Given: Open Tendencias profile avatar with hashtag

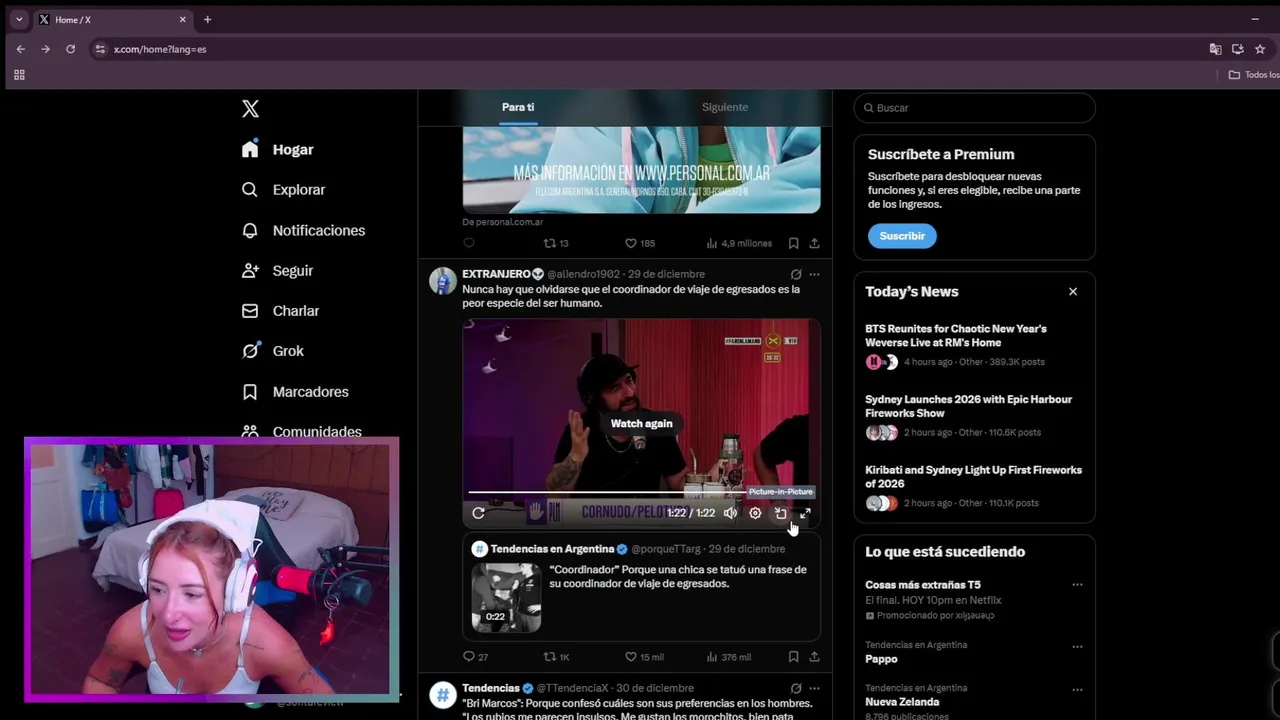Looking at the screenshot, I should click(443, 695).
